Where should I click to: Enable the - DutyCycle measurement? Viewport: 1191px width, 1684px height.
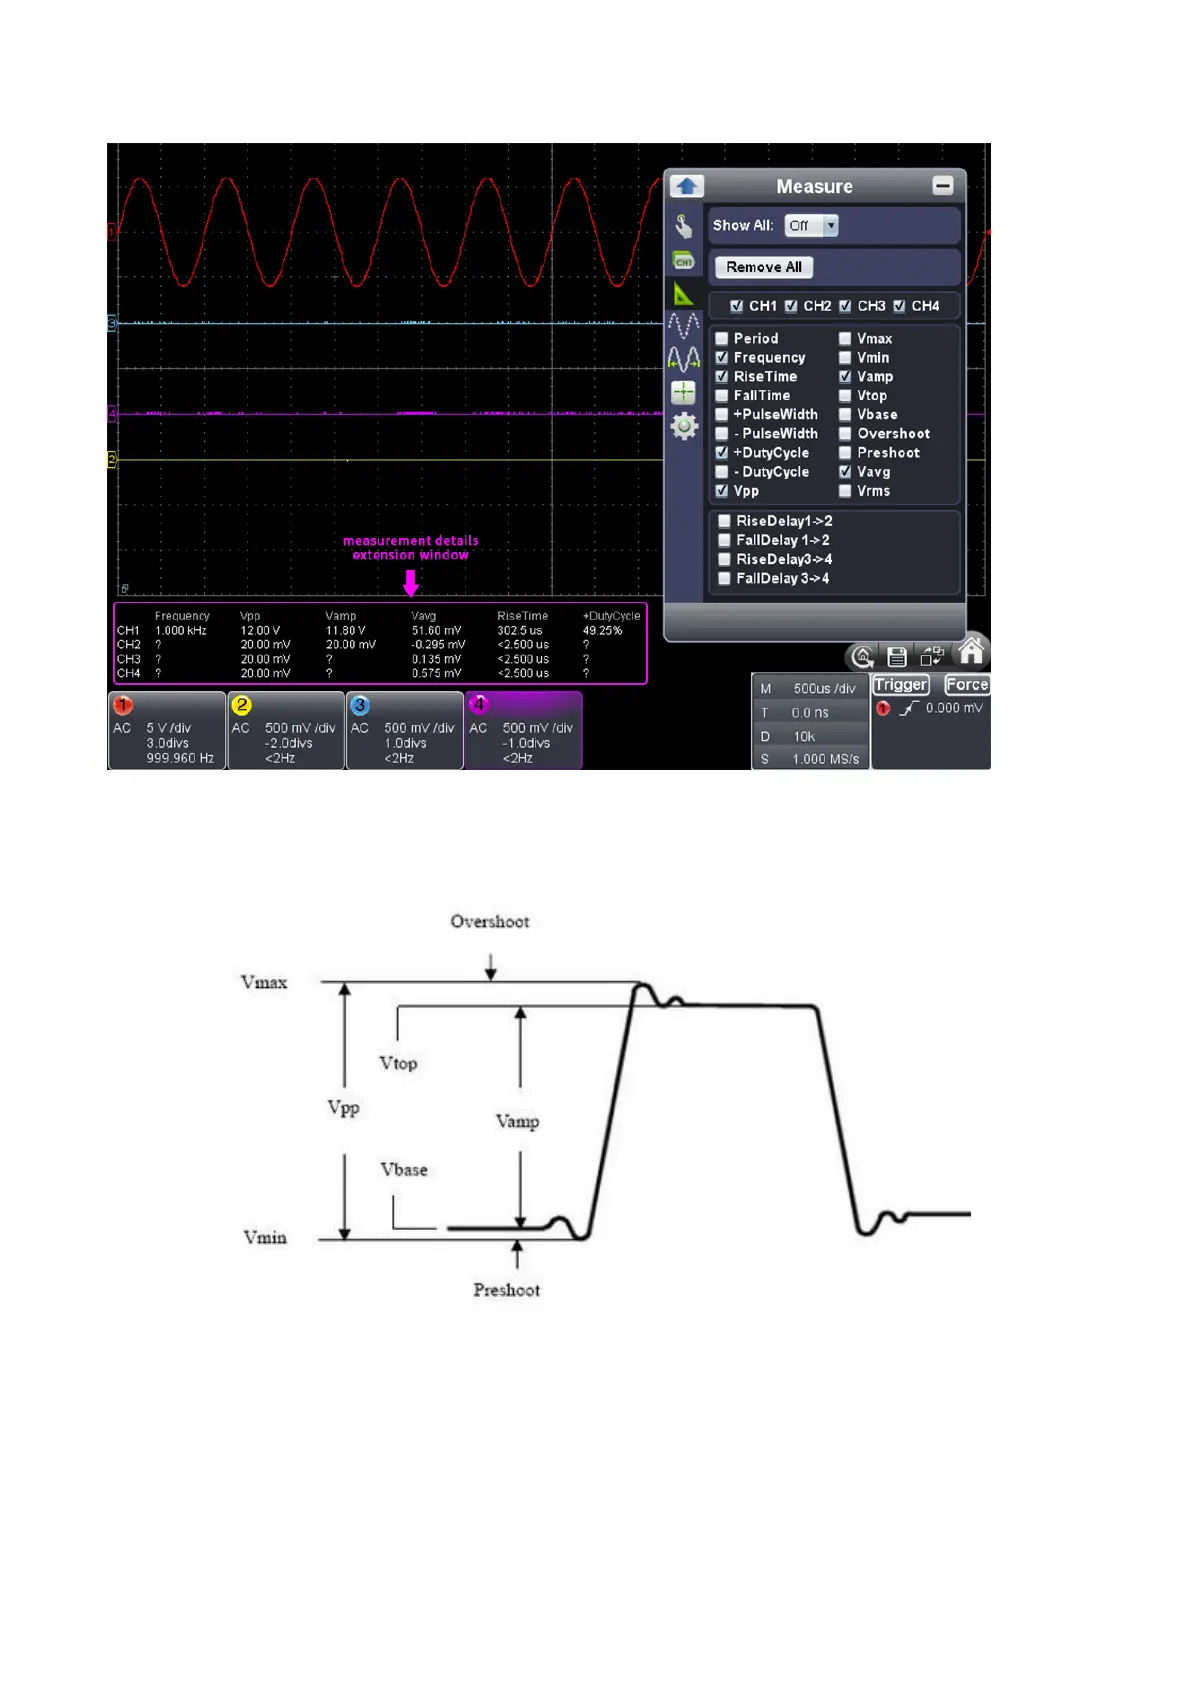tap(722, 472)
